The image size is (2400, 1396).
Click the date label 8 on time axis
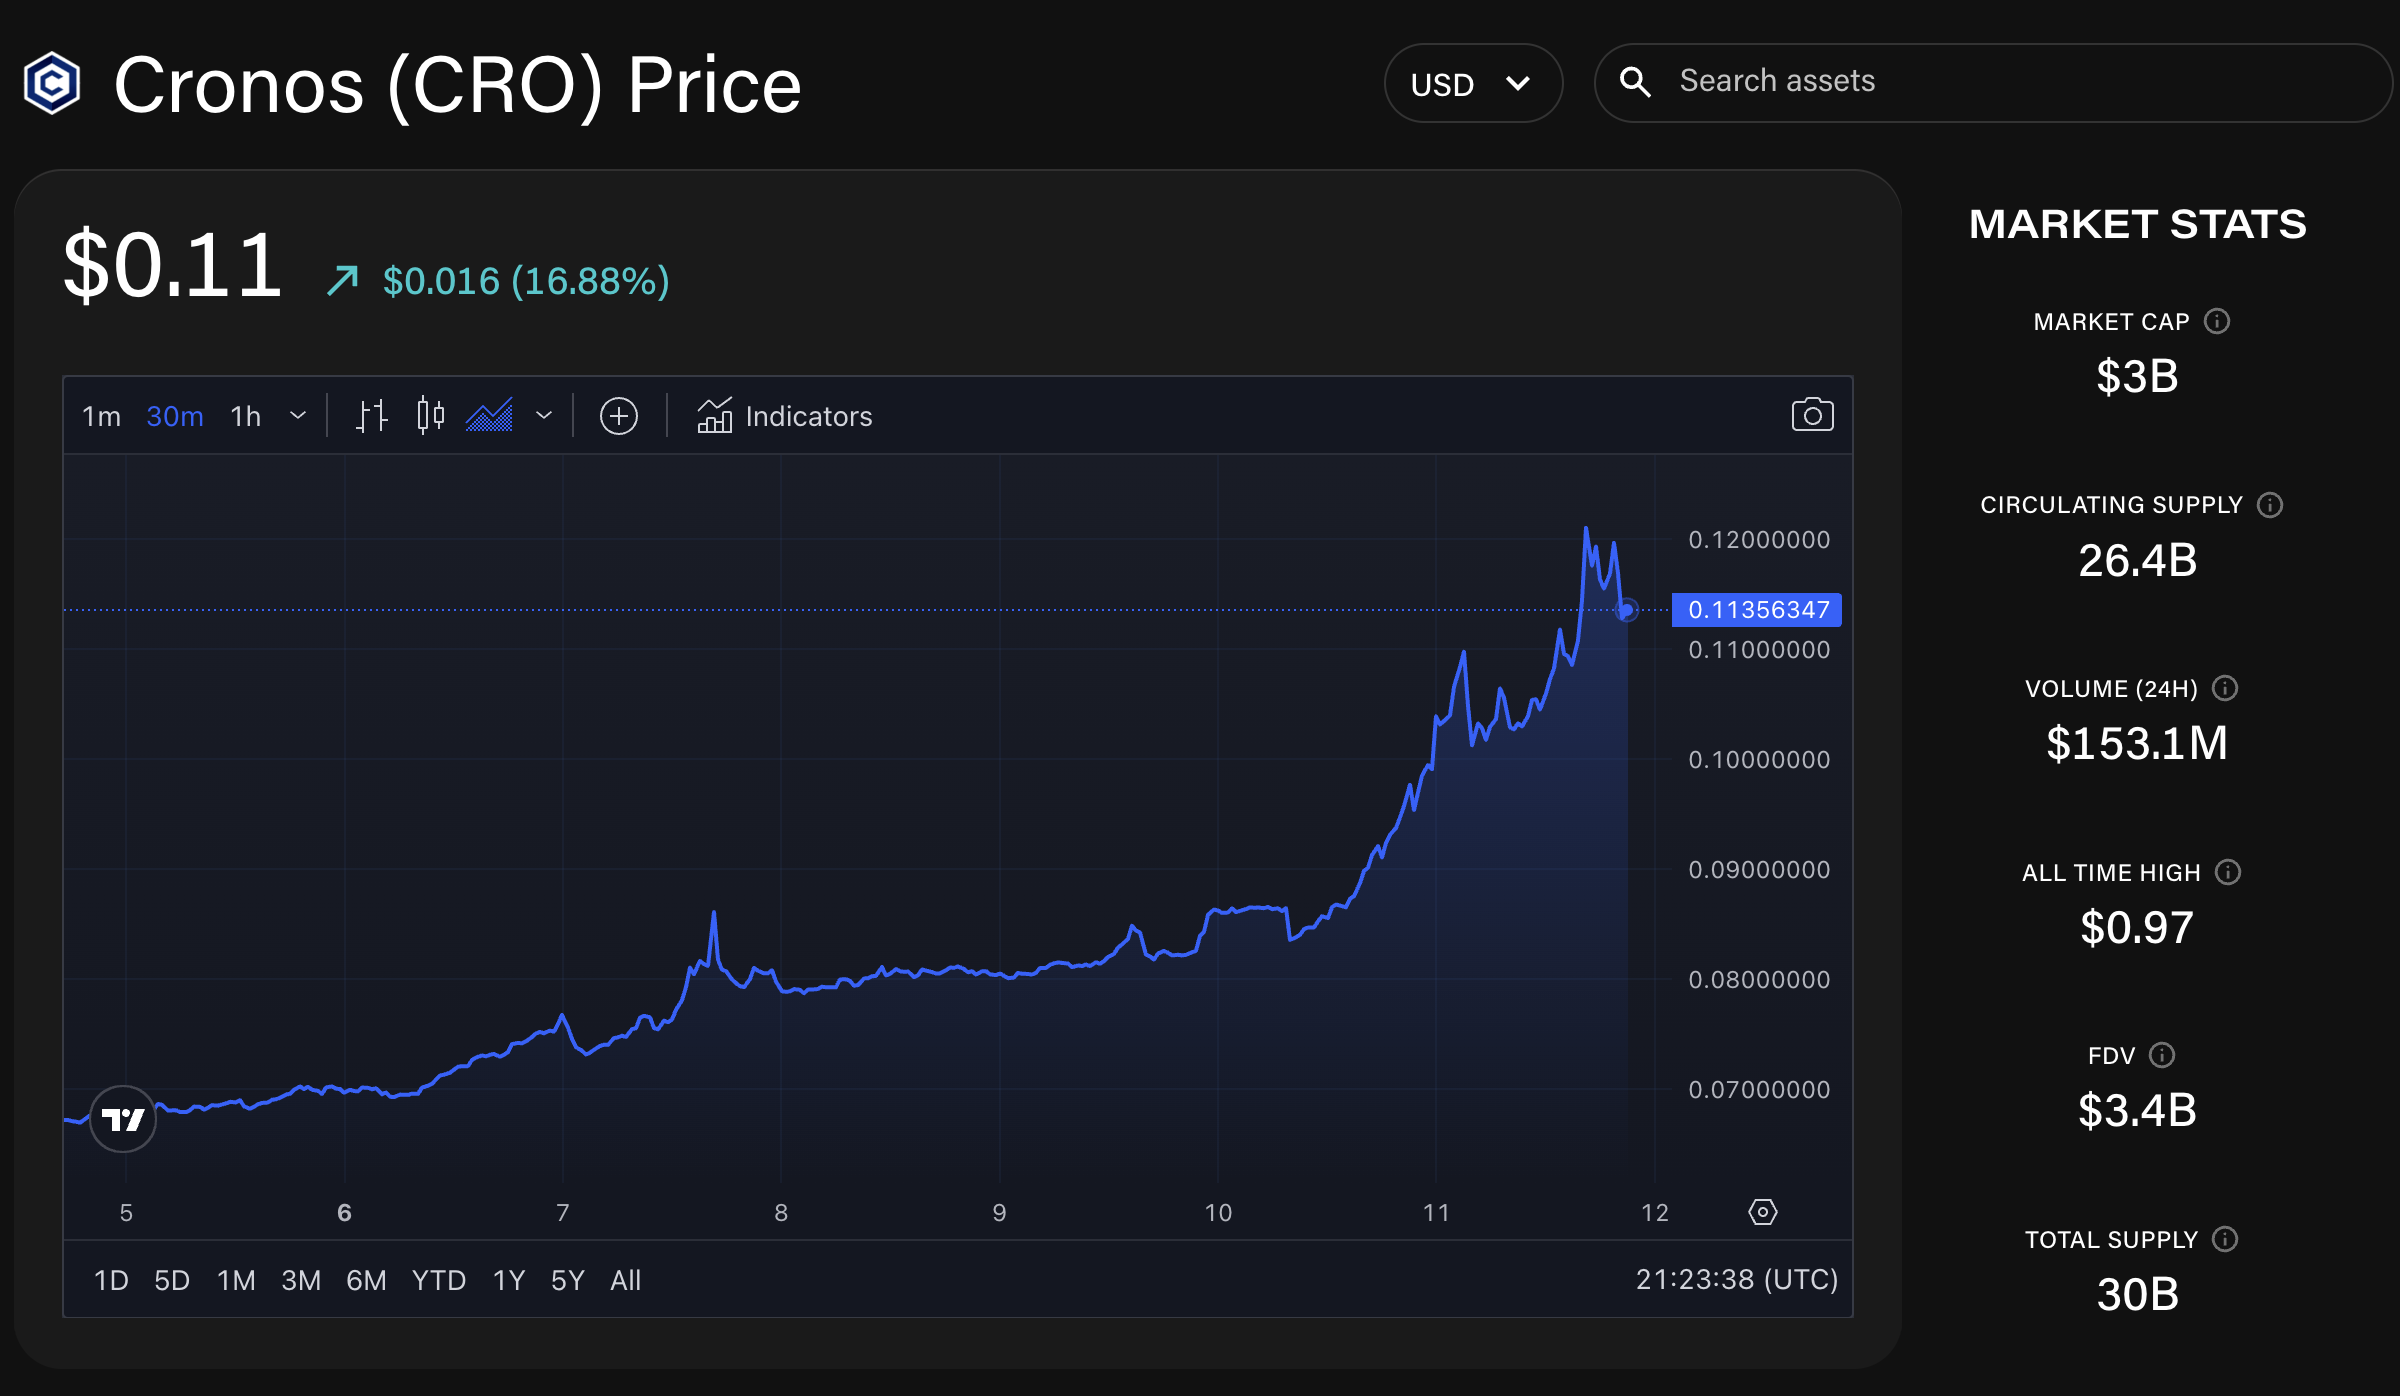(x=781, y=1213)
